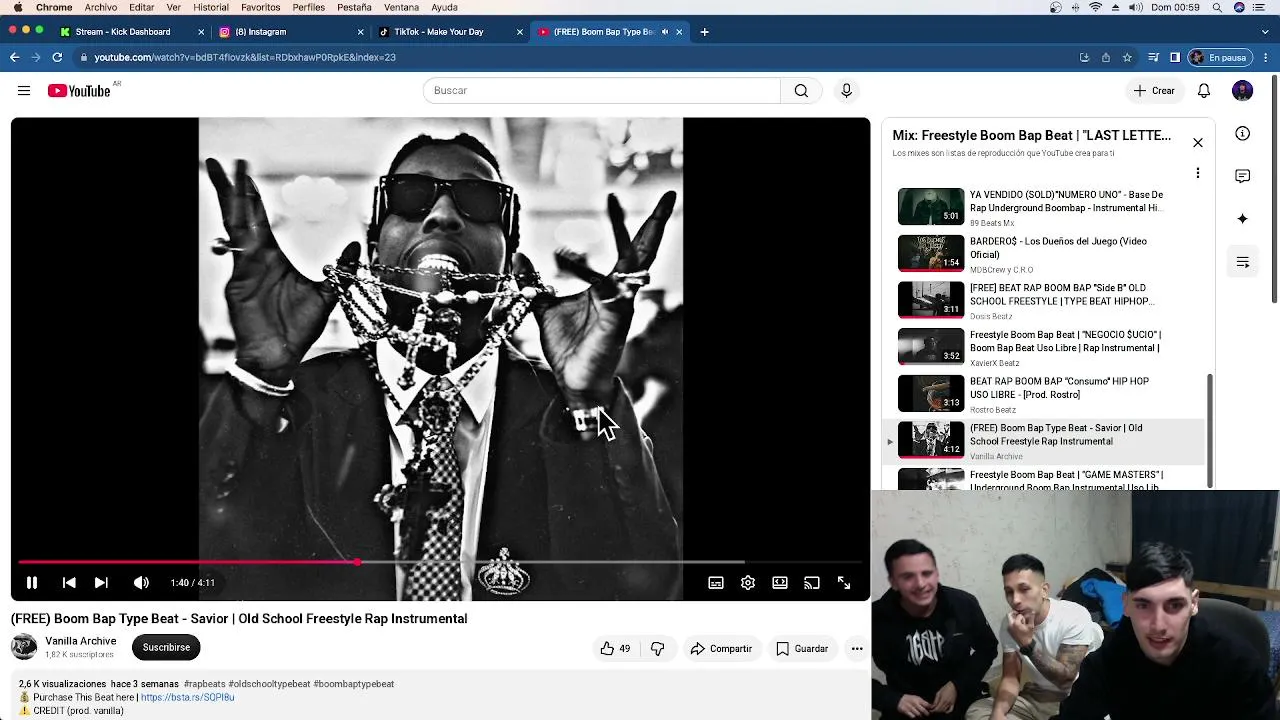Open the Guardar save-to-playlist menu
The image size is (1280, 720).
803,649
